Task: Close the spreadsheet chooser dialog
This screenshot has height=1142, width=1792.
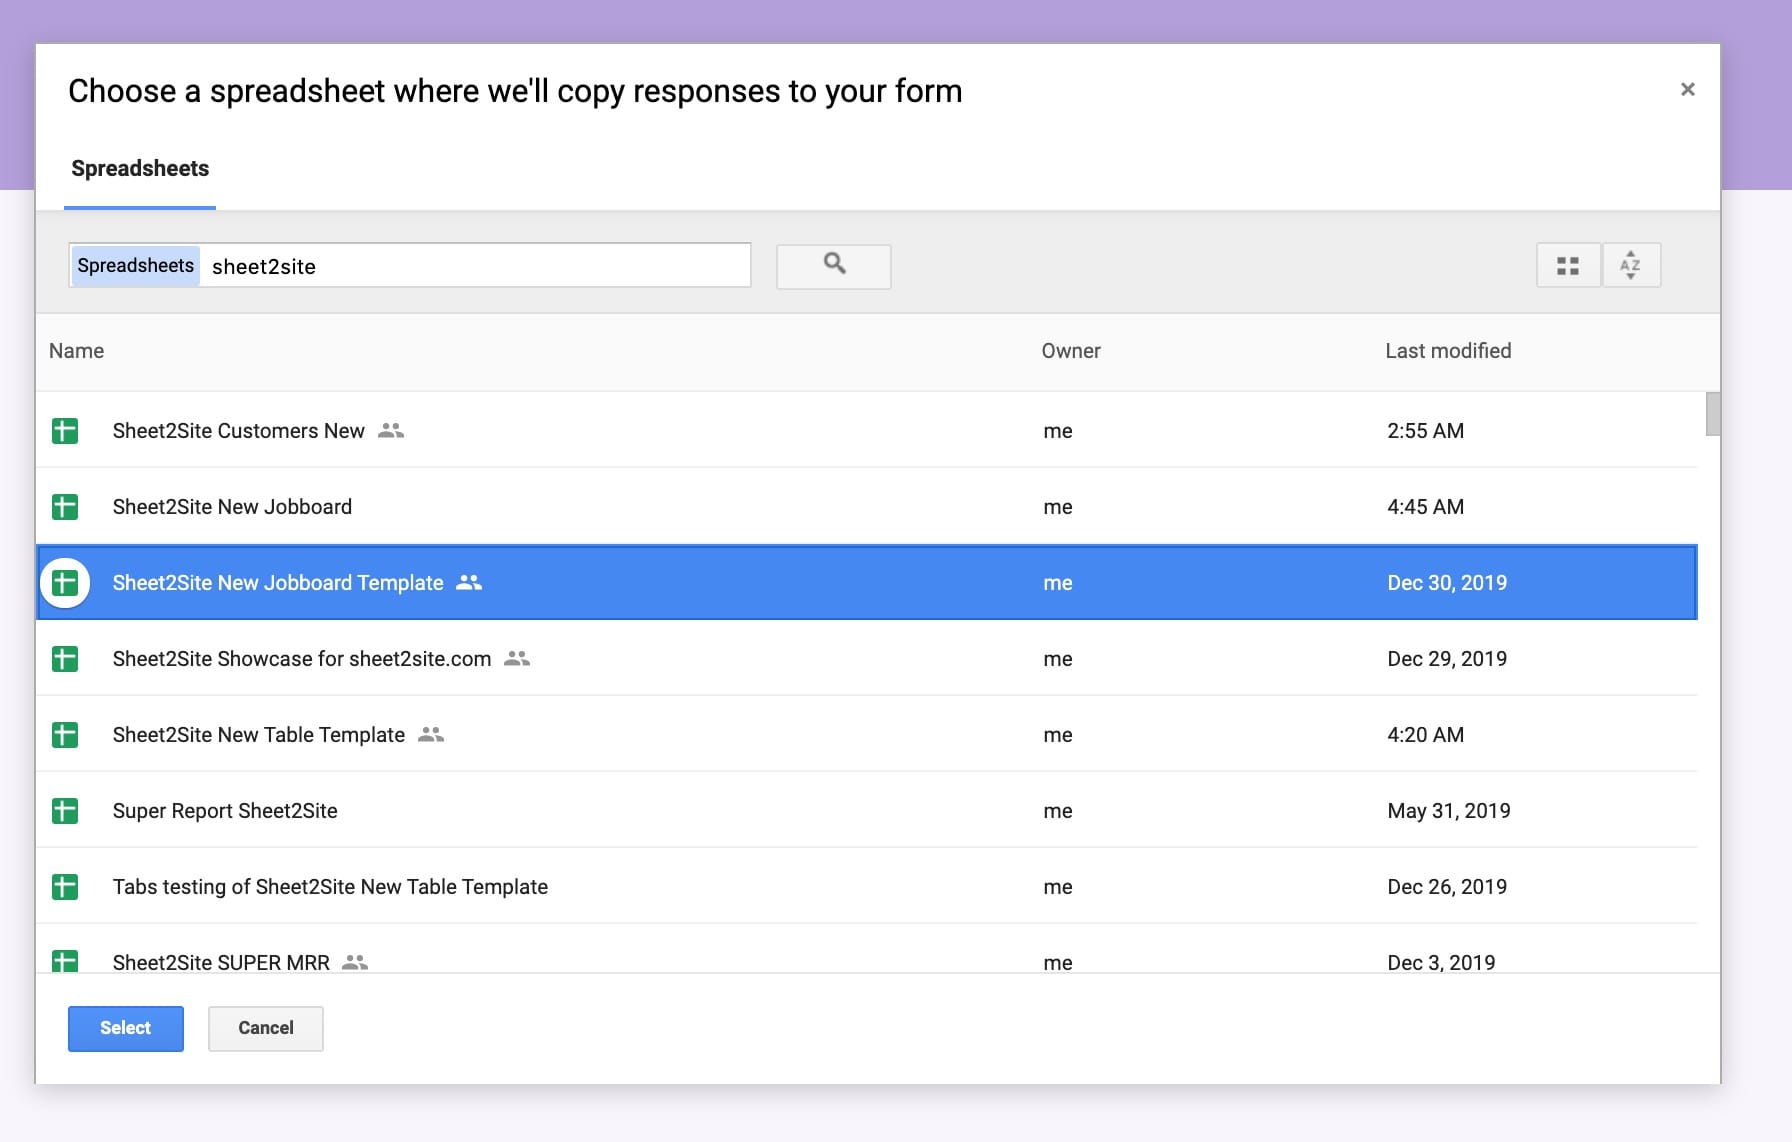Action: pos(1687,90)
